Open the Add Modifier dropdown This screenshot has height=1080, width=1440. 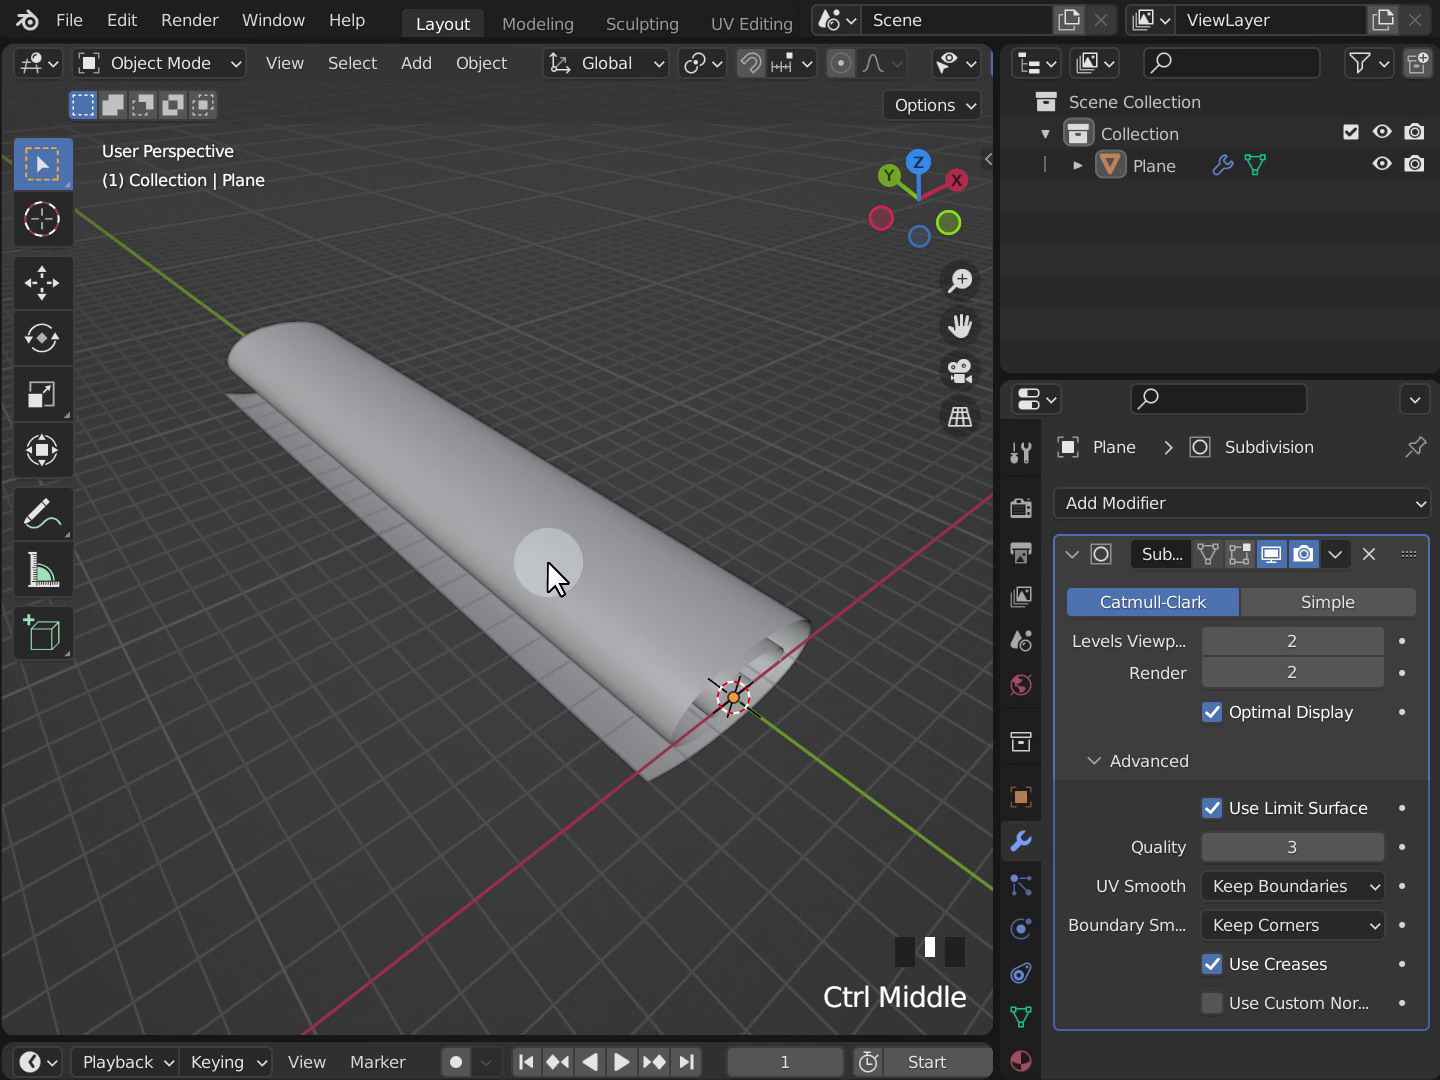click(x=1242, y=503)
